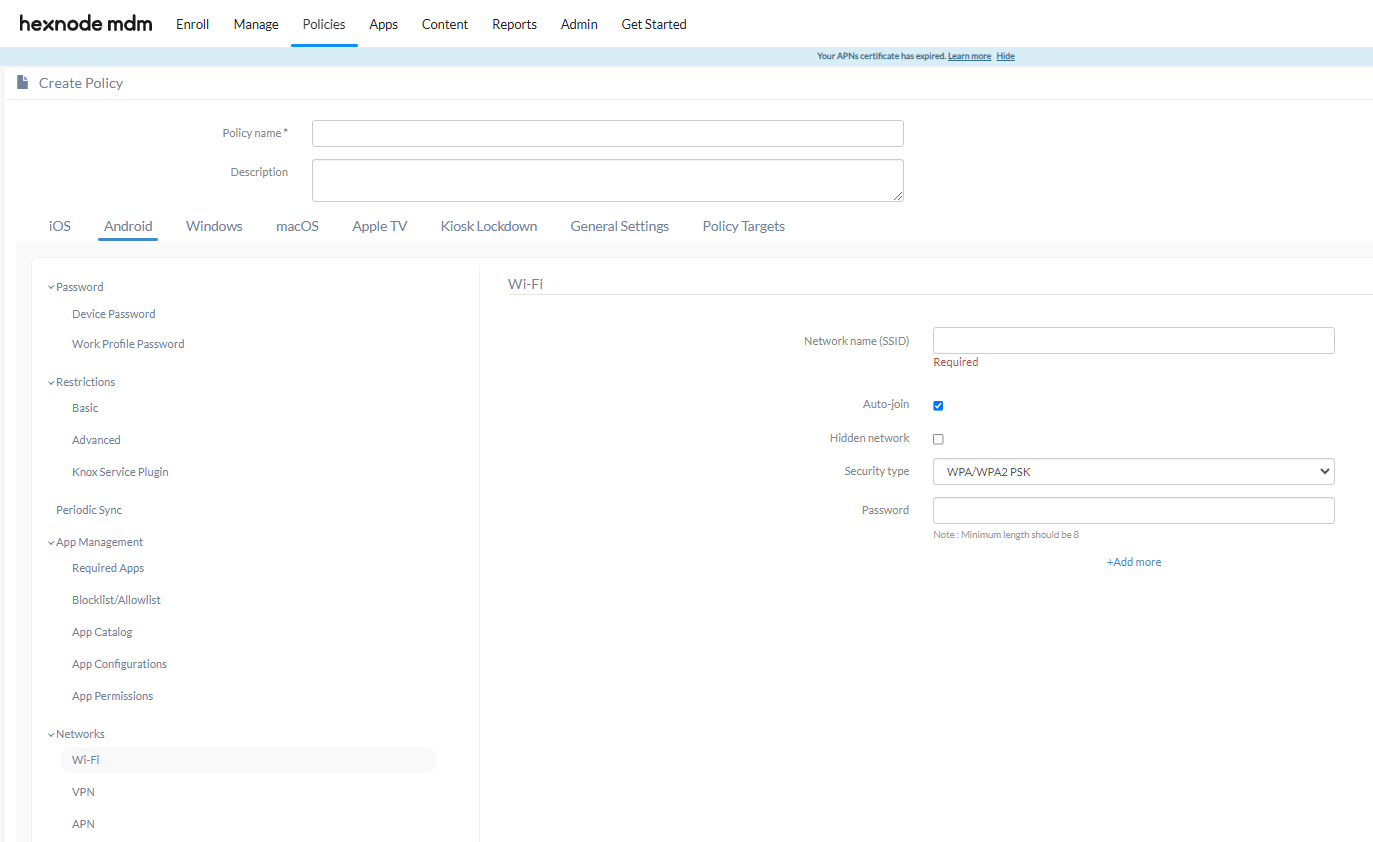Open Periodic Sync settings
1373x842 pixels.
point(89,510)
